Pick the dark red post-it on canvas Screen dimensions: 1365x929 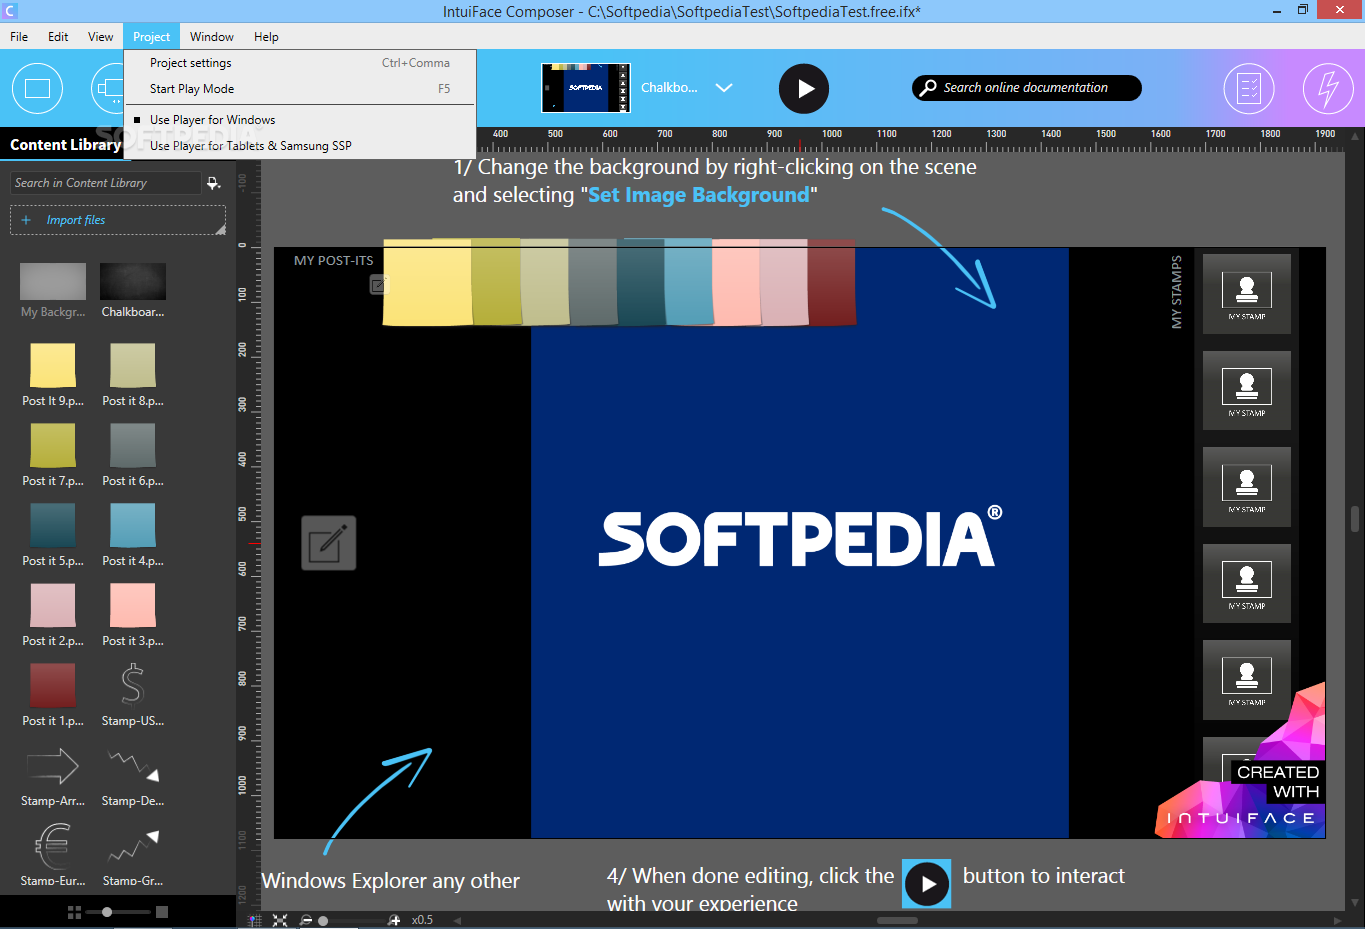coord(832,282)
